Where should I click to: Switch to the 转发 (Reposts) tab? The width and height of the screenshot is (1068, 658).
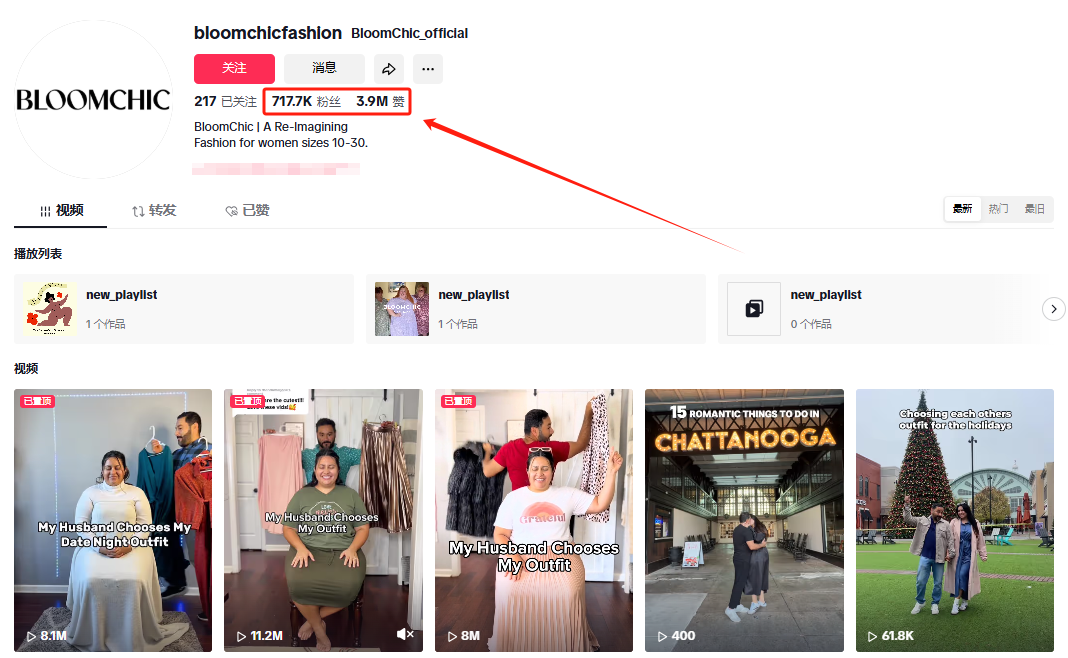point(154,210)
